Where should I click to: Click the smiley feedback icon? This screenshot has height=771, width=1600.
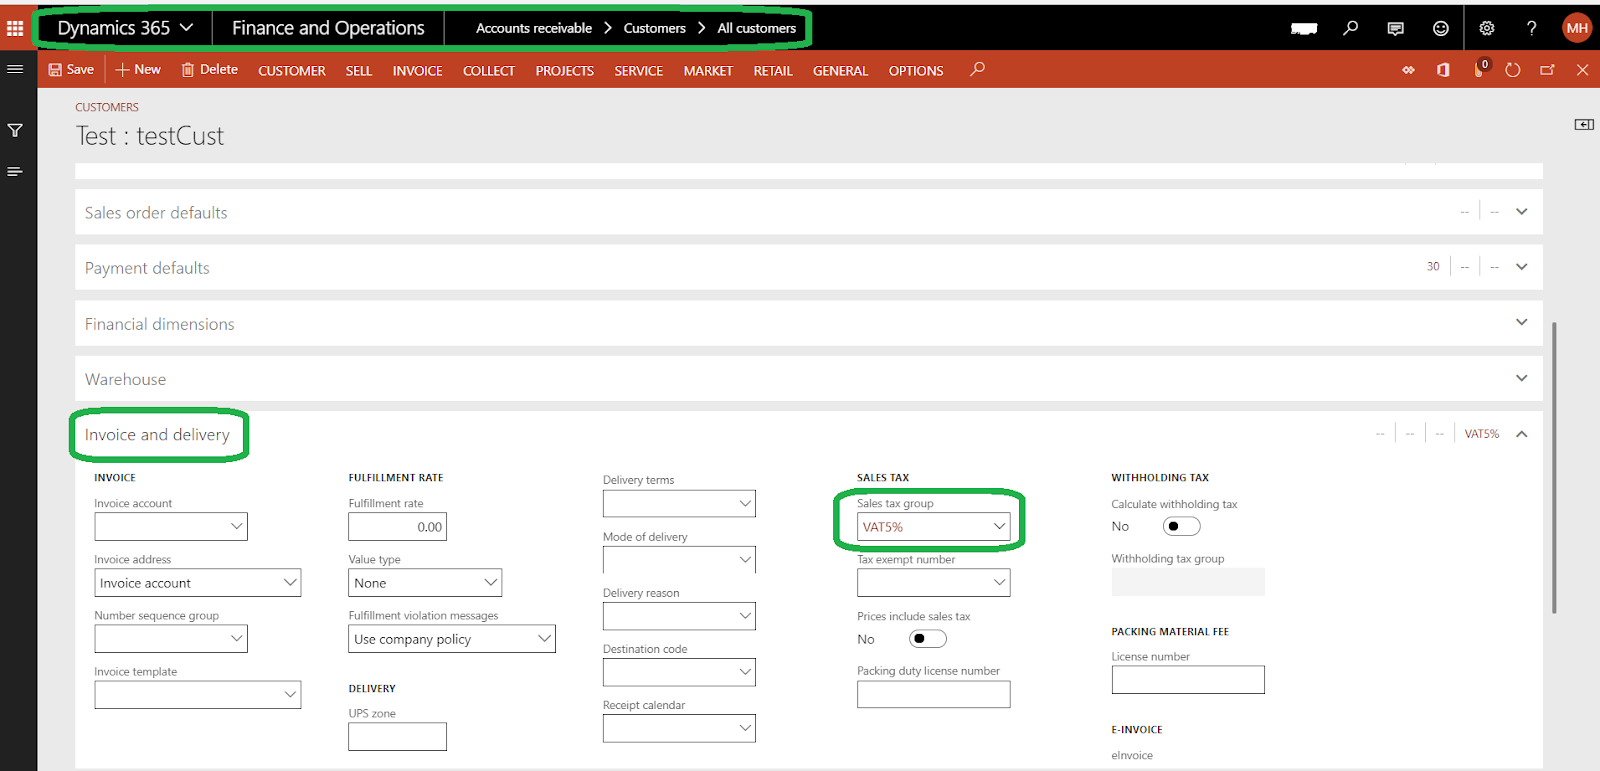click(1441, 28)
